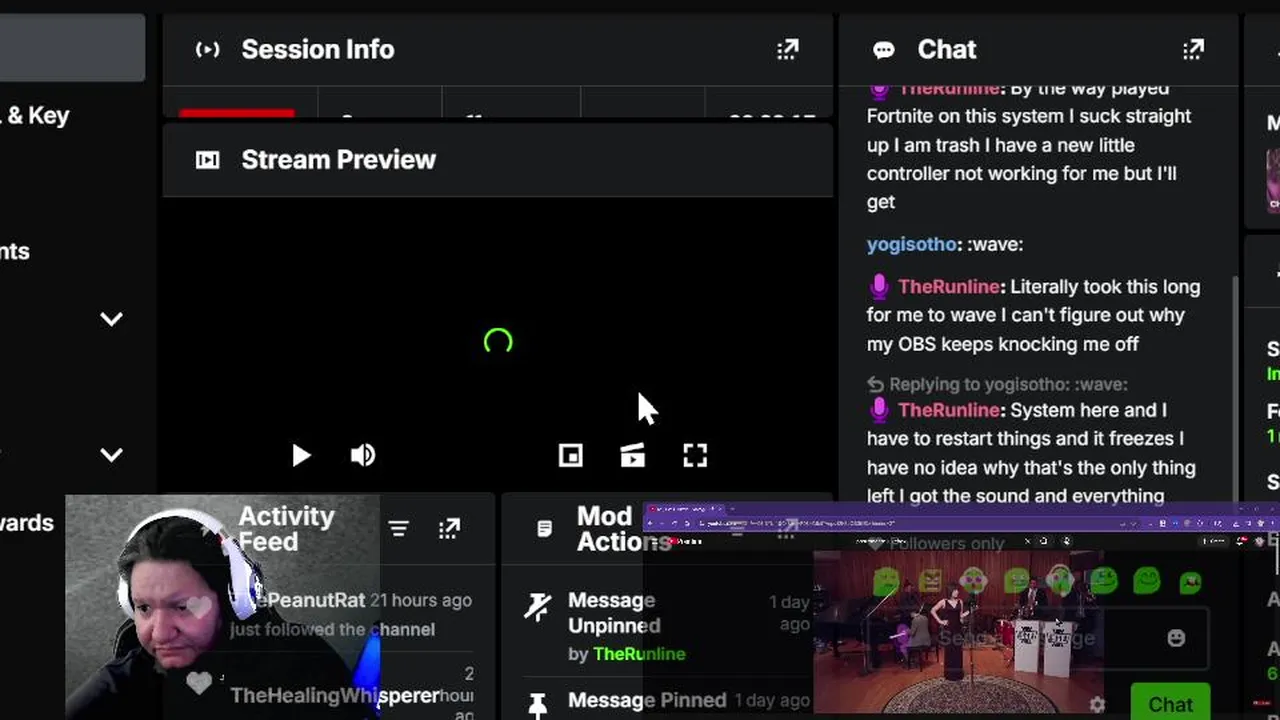Open the preview in mini player
Image resolution: width=1280 pixels, height=720 pixels.
click(571, 456)
